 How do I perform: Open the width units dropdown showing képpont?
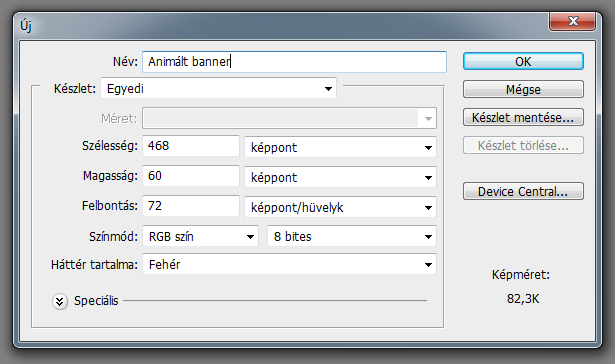coord(340,147)
